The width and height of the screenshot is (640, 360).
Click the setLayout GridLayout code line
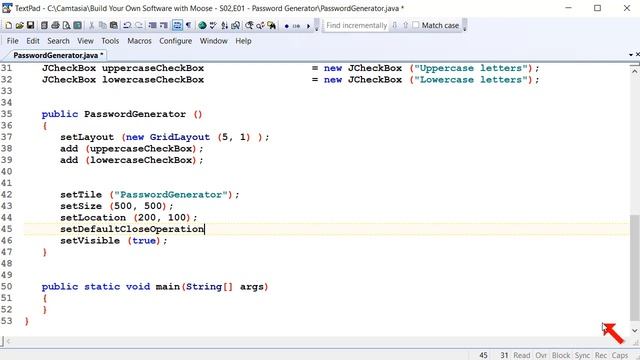[165, 137]
